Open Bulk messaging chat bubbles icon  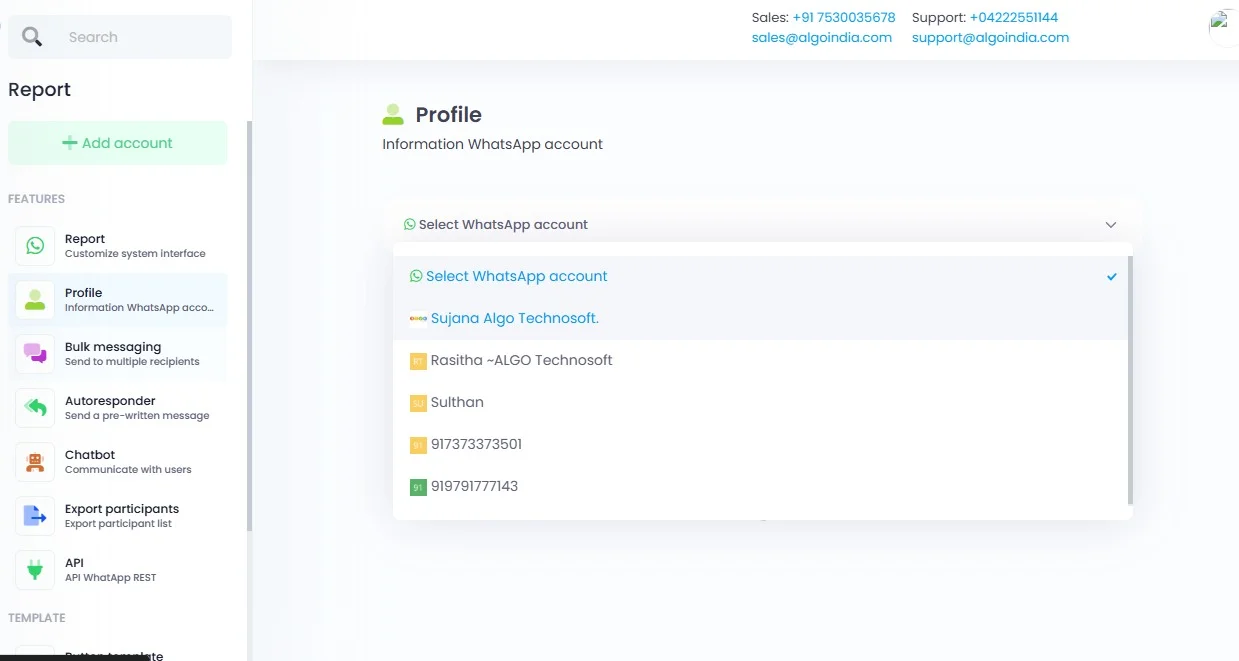tap(35, 354)
